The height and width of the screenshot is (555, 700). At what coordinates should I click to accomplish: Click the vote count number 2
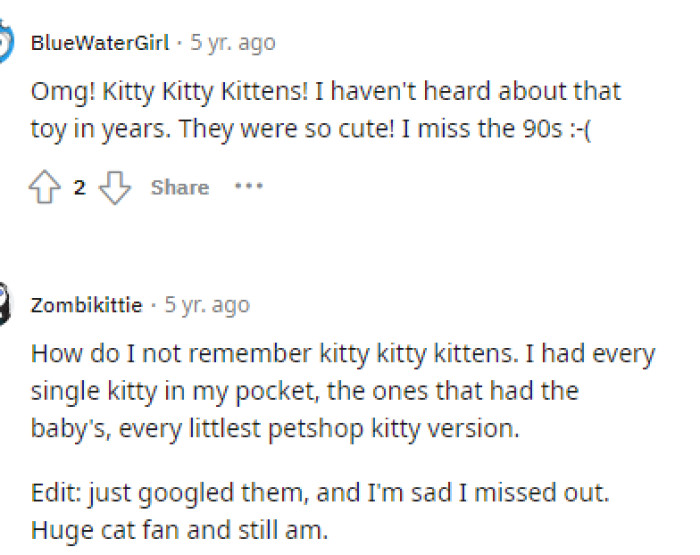(x=80, y=188)
